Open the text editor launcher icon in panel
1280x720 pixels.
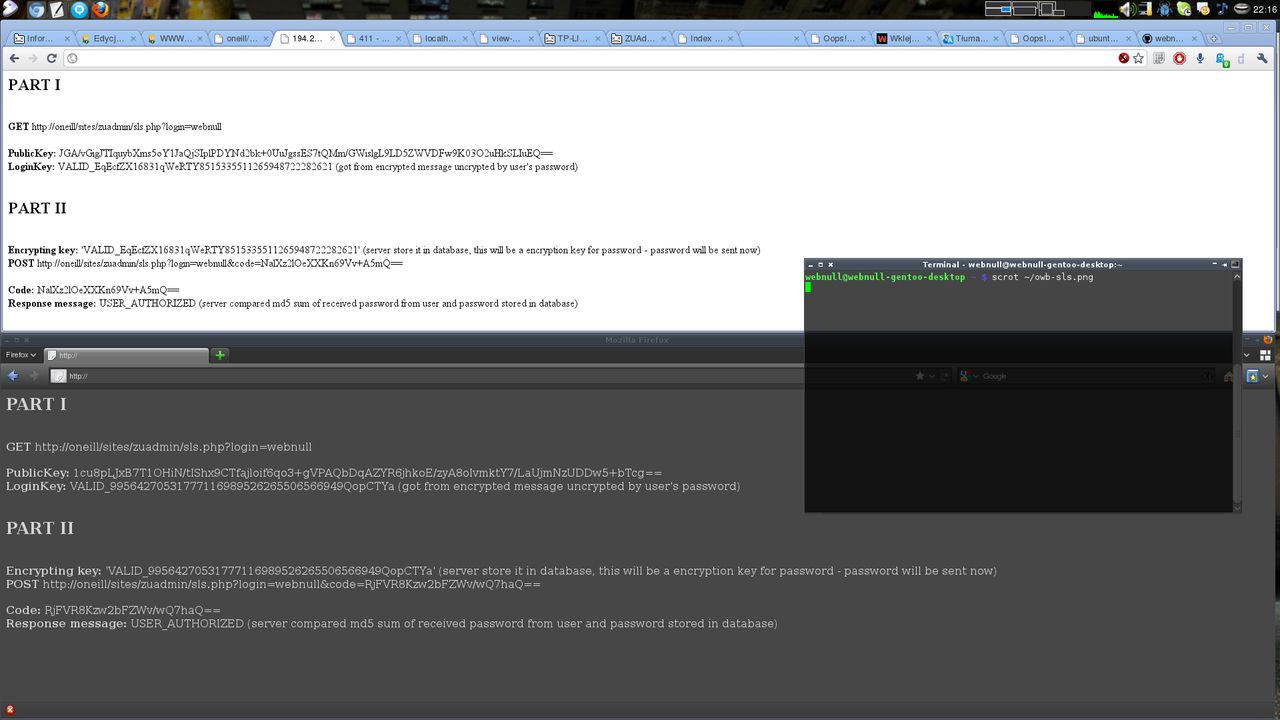point(57,10)
